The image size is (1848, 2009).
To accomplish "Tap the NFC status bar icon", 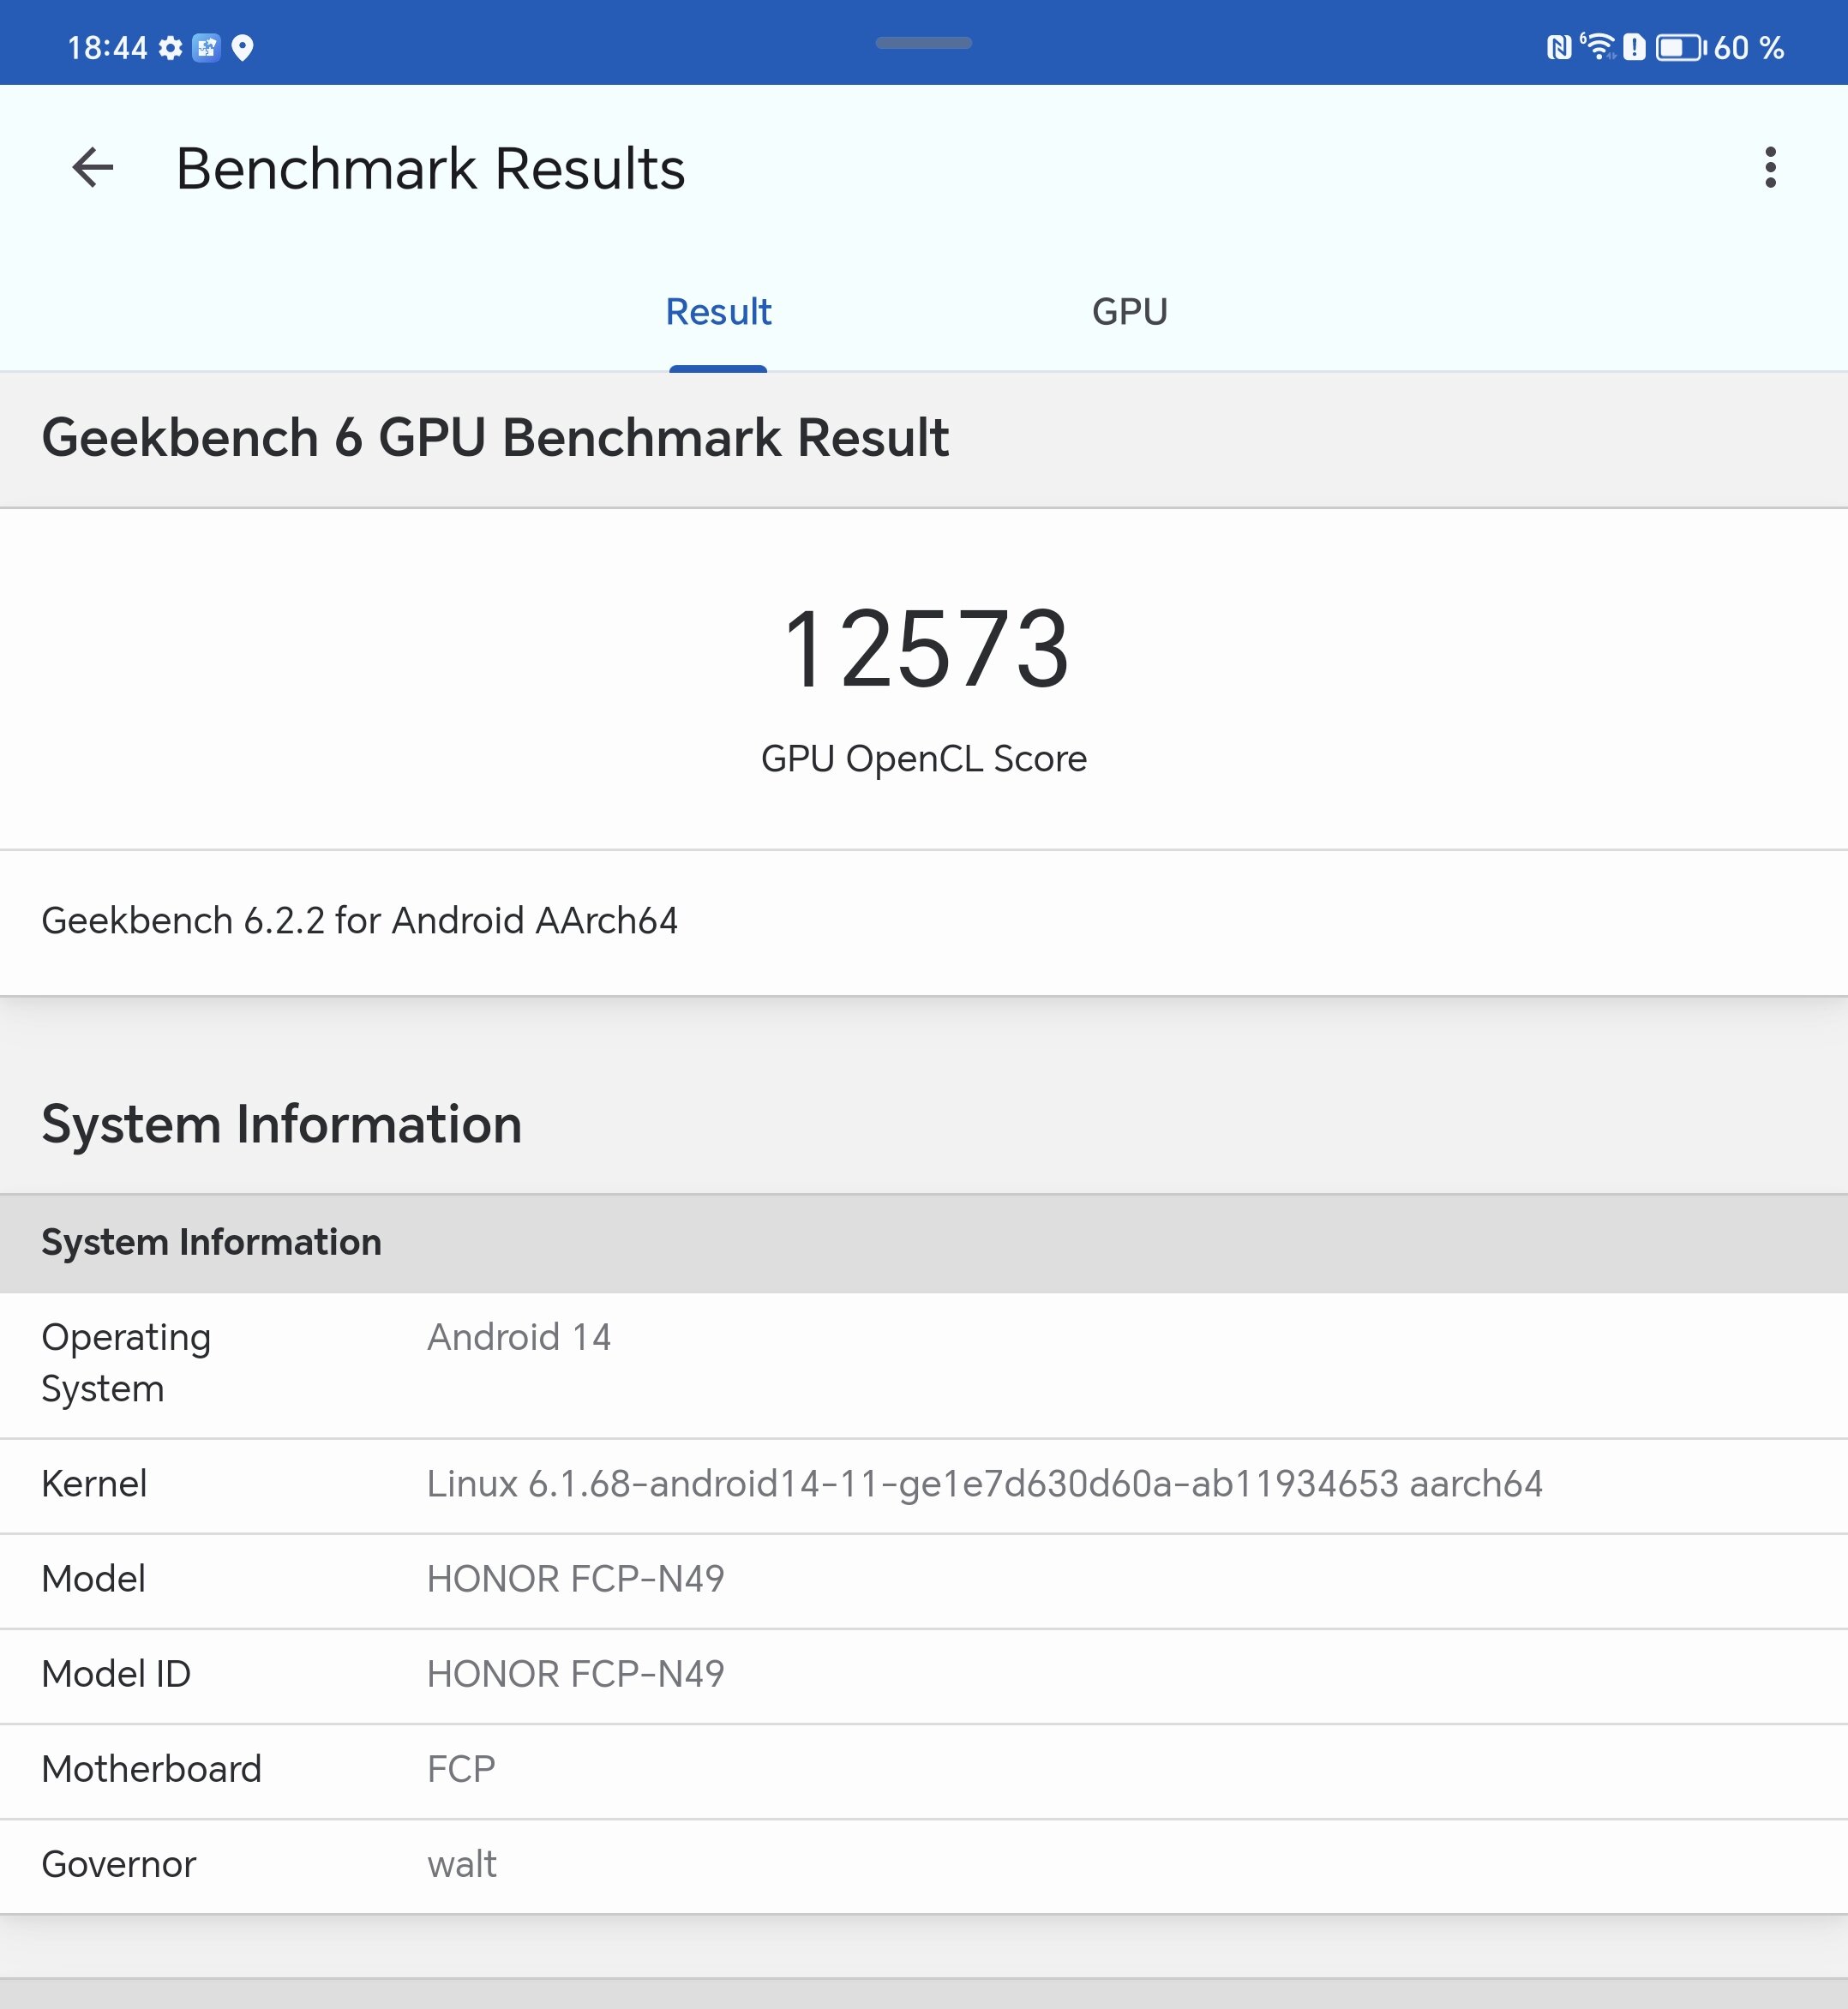I will pyautogui.click(x=1559, y=47).
